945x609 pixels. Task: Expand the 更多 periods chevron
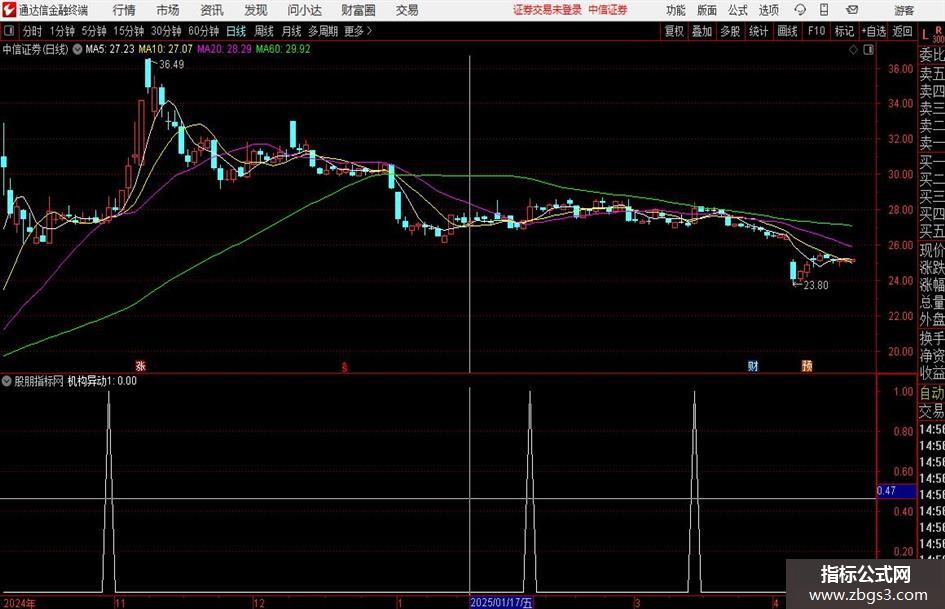(x=370, y=31)
